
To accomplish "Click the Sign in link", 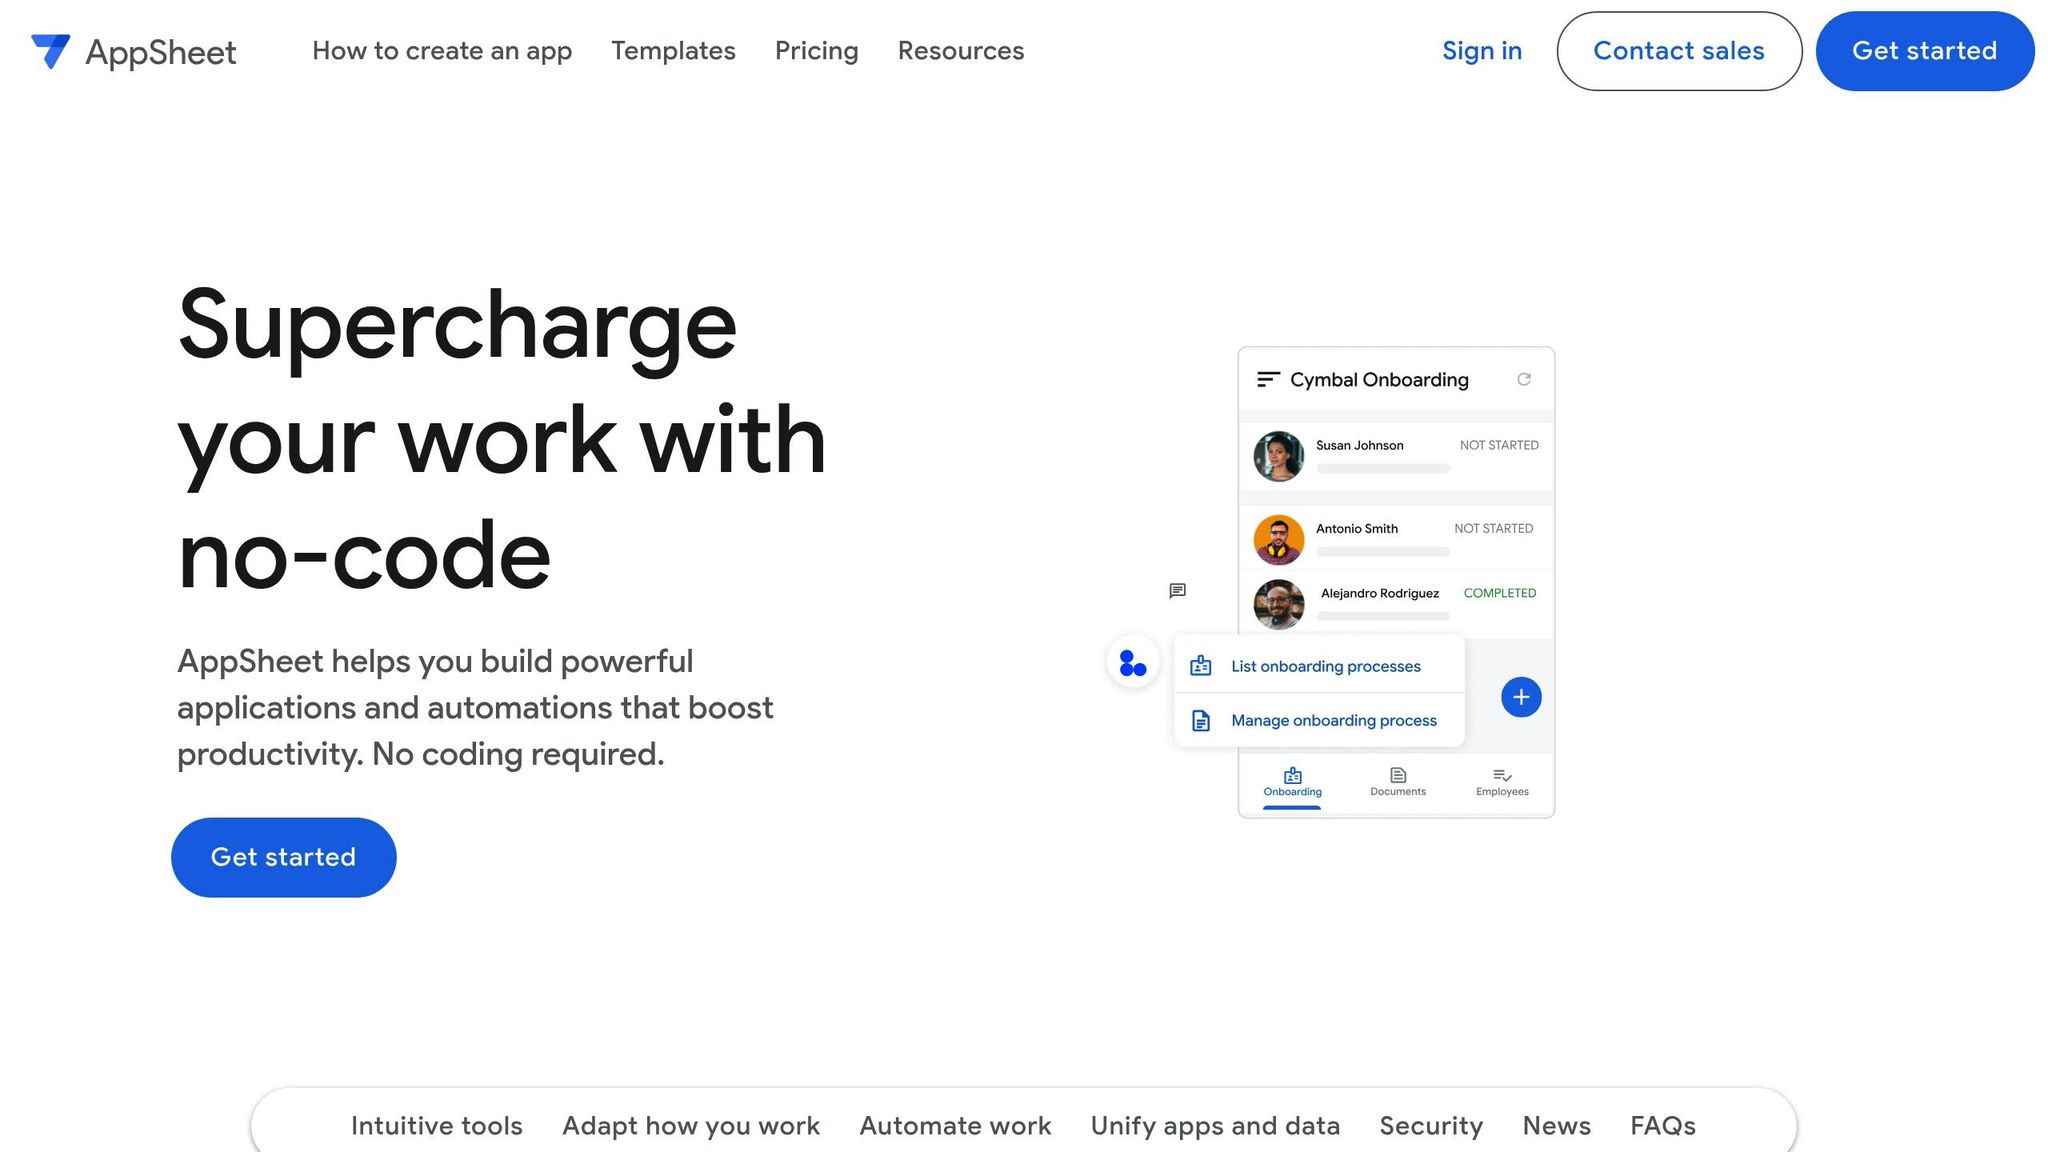I will [1482, 51].
